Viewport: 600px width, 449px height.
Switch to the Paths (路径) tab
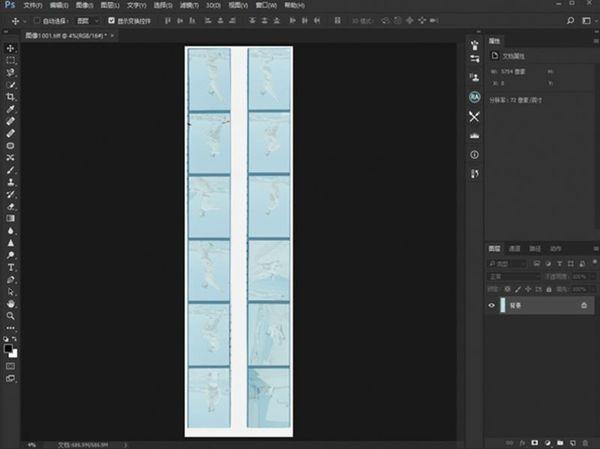point(535,249)
